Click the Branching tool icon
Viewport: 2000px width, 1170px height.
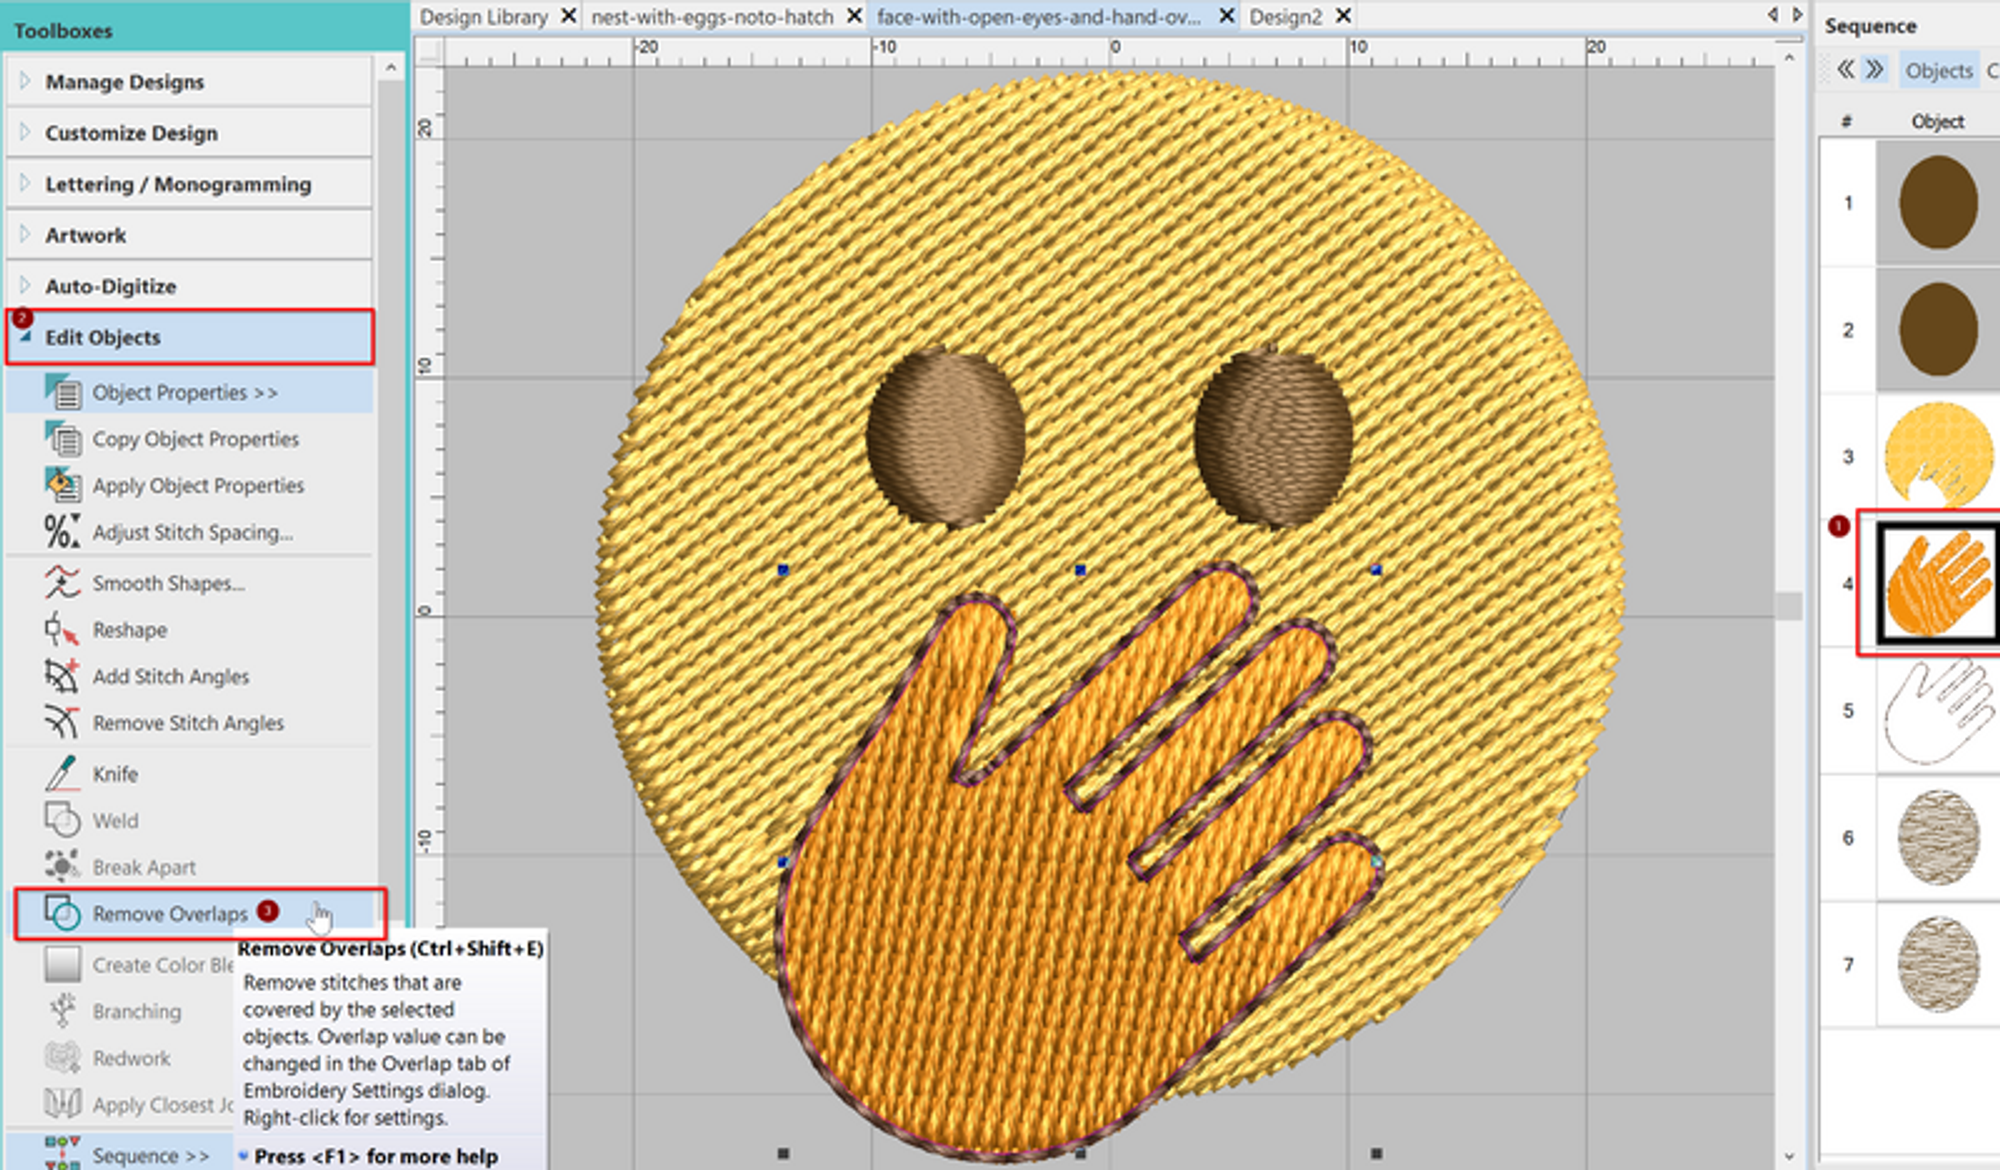62,1011
